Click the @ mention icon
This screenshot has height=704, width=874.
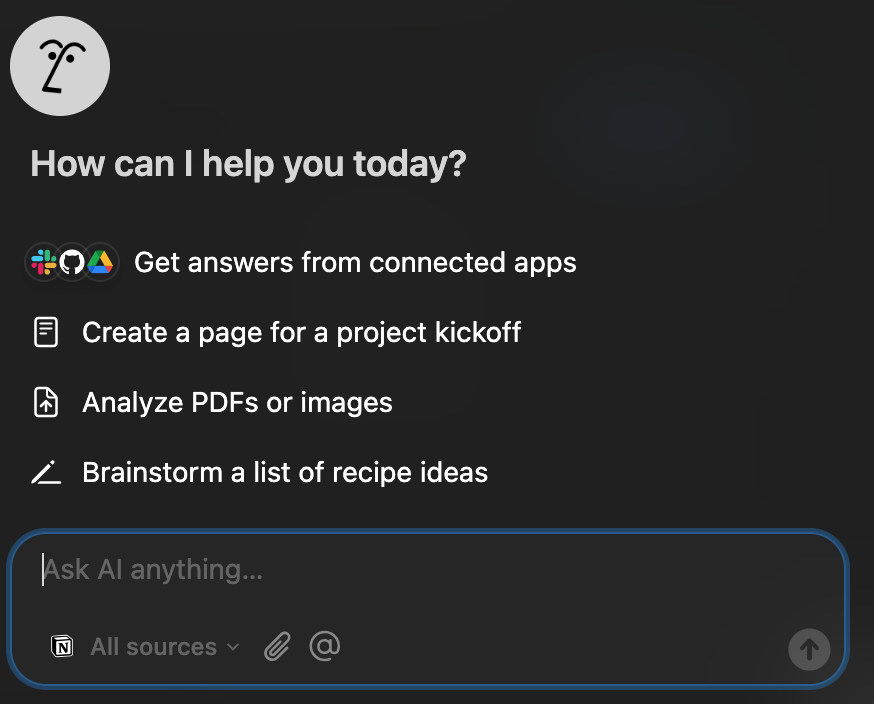(x=324, y=646)
